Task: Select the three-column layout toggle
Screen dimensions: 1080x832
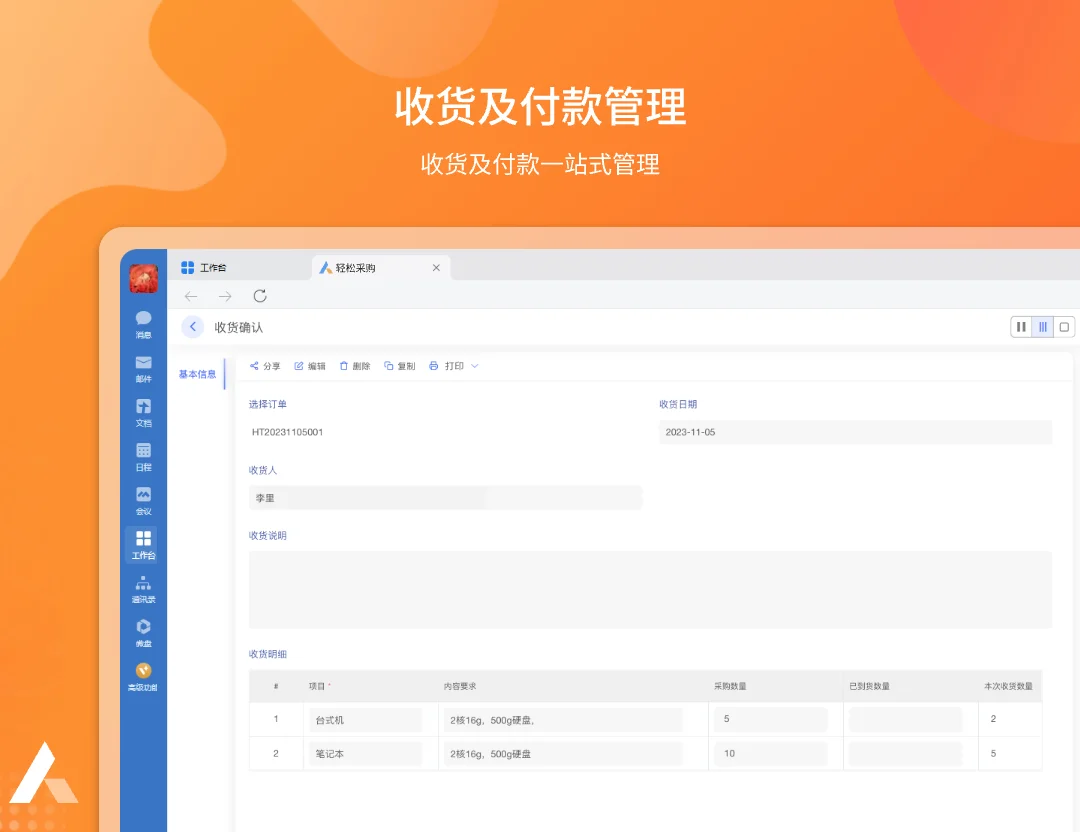Action: 1043,326
